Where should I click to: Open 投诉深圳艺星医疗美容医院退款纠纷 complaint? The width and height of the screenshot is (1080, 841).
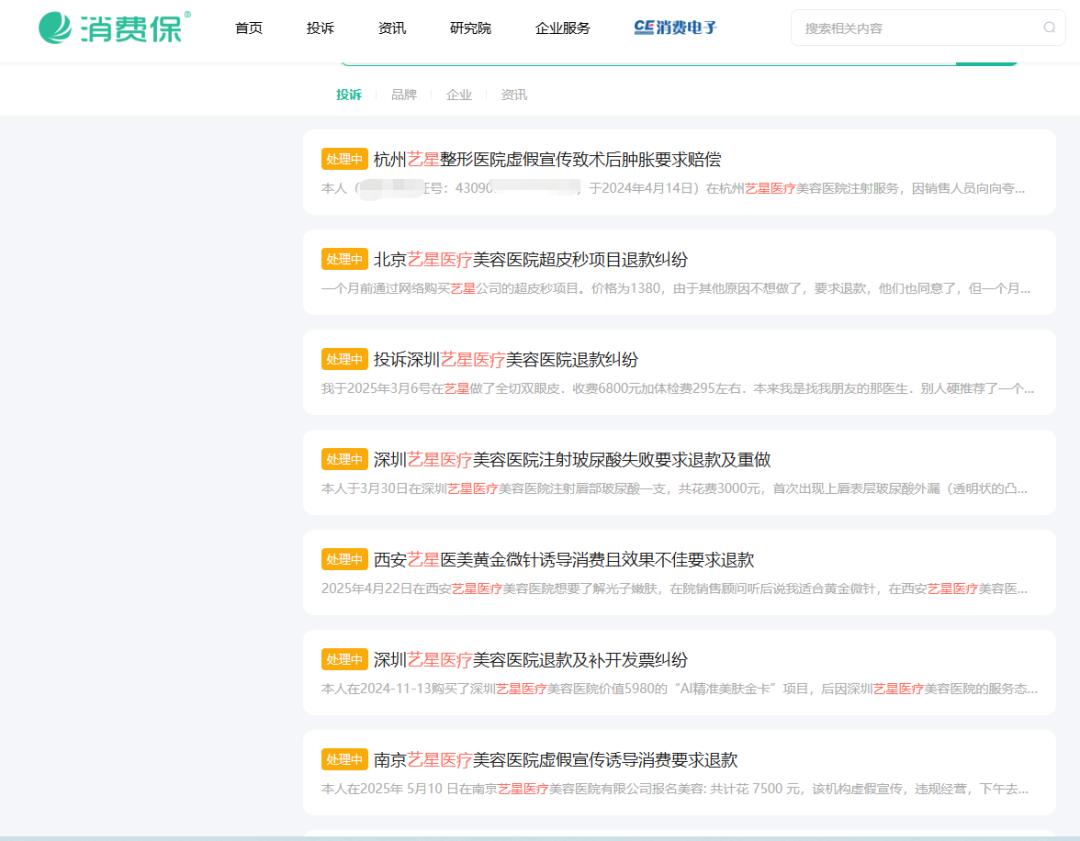click(506, 359)
